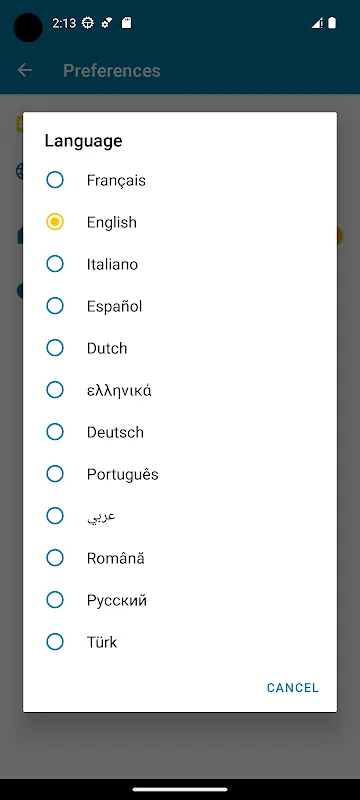Select the Română radio button
Viewport: 360px width, 800px height.
[55, 558]
